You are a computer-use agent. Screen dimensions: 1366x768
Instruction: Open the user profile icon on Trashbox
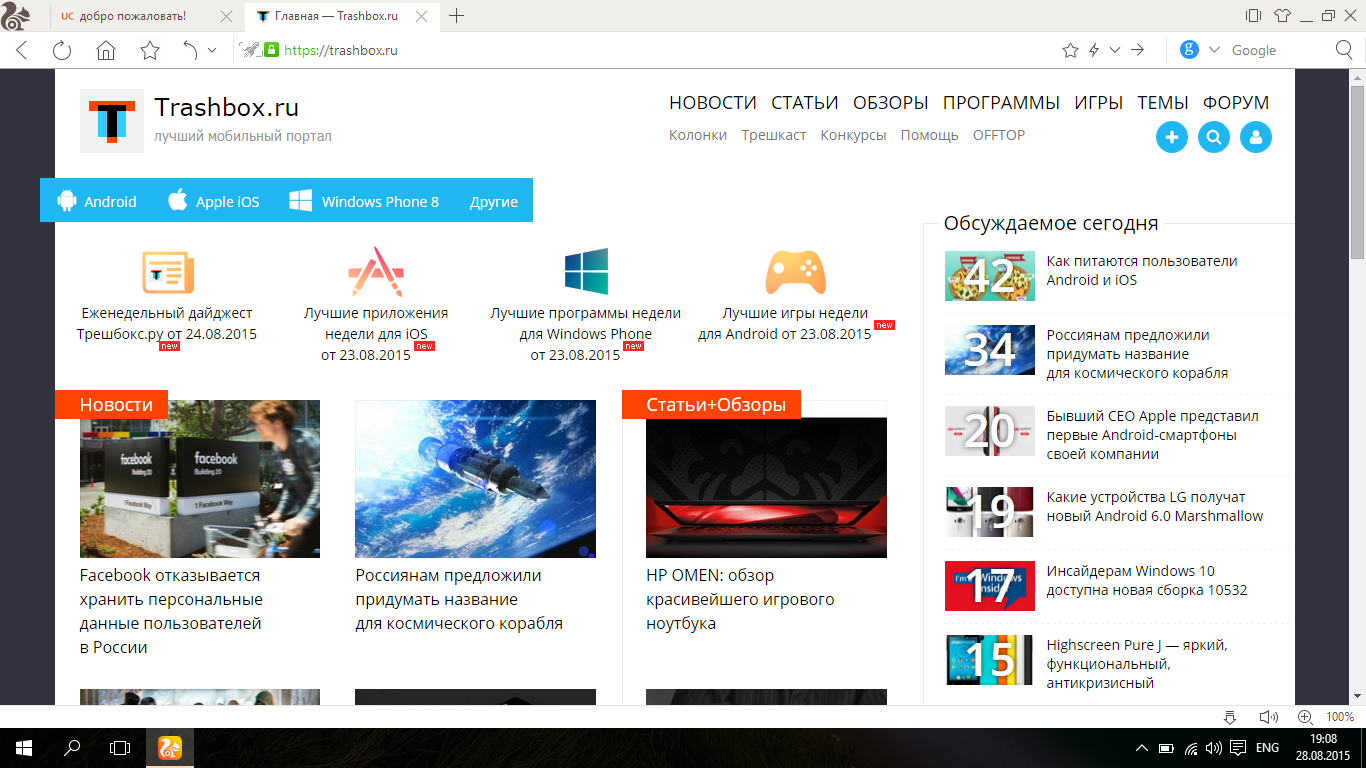point(1255,137)
